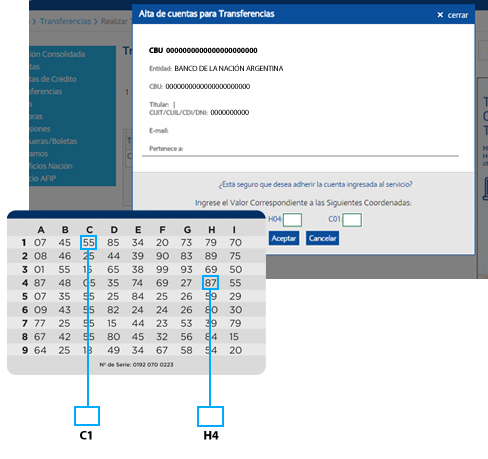Click the card serial number text
The width and height of the screenshot is (488, 459).
point(136,365)
